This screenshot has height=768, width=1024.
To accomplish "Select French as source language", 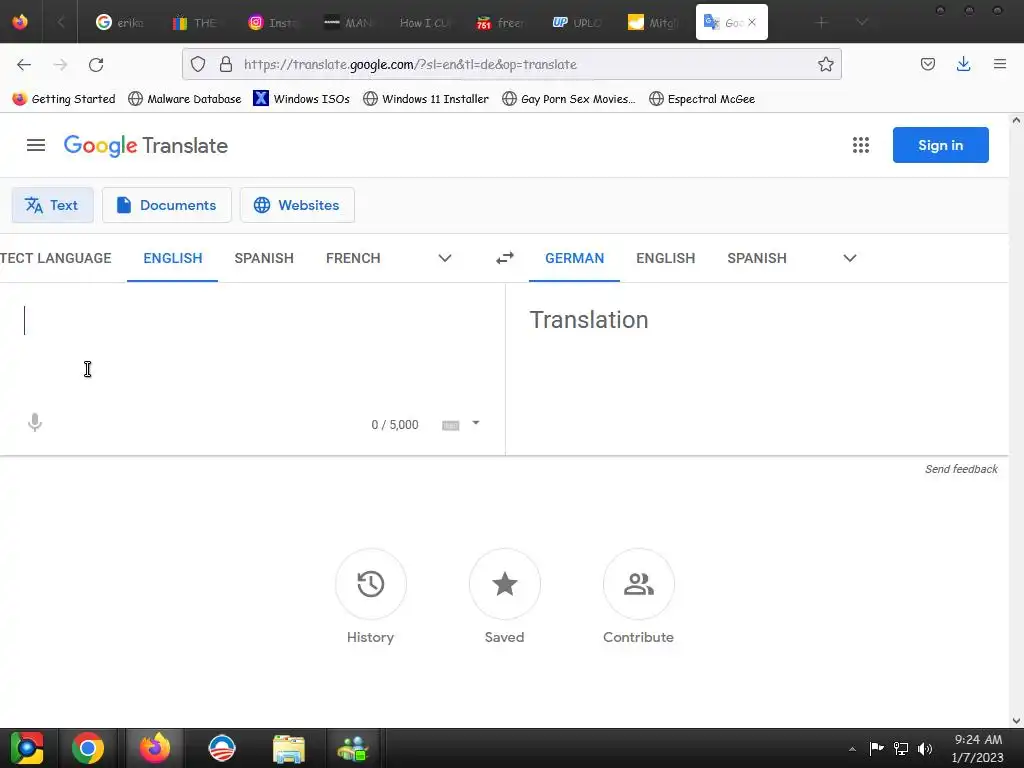I will click(x=353, y=258).
